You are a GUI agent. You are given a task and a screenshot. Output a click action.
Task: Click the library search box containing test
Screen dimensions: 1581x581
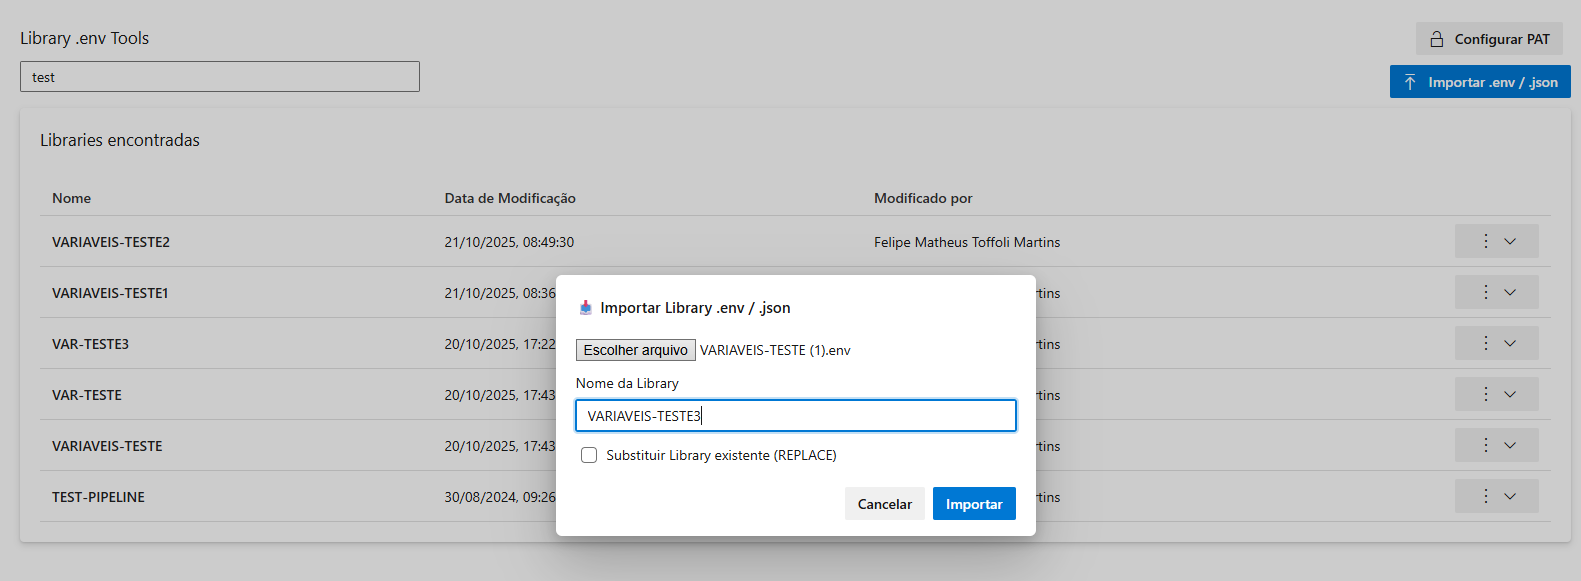coord(220,77)
